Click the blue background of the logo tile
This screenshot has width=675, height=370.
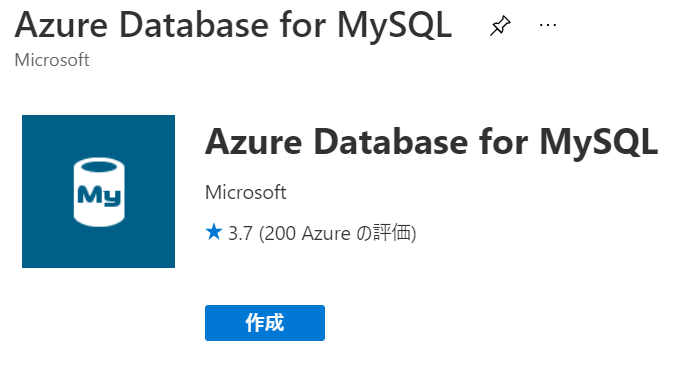point(43,138)
